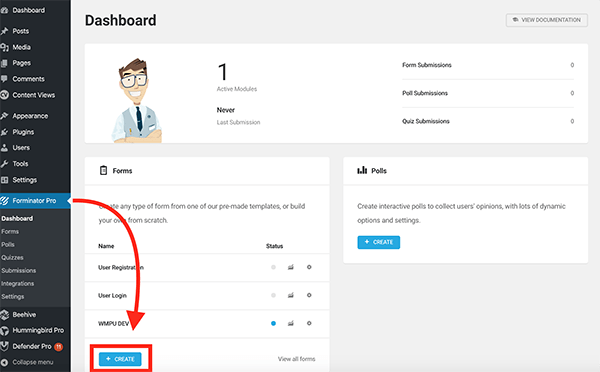
Task: Toggle the User Login status dot
Action: 273,295
